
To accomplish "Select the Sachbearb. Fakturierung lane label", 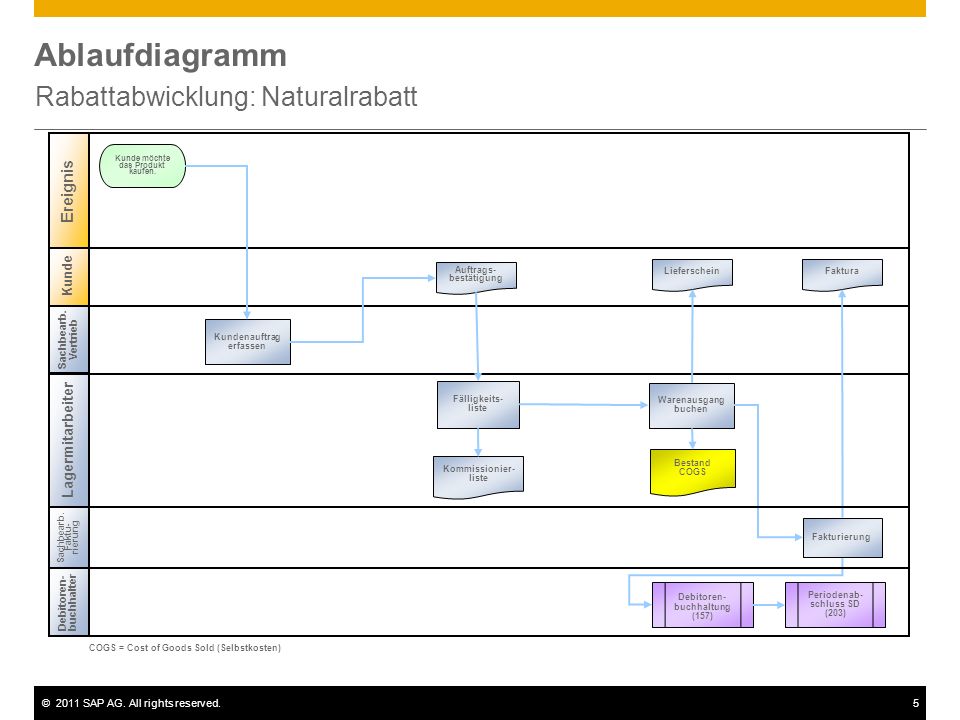I will pos(69,538).
